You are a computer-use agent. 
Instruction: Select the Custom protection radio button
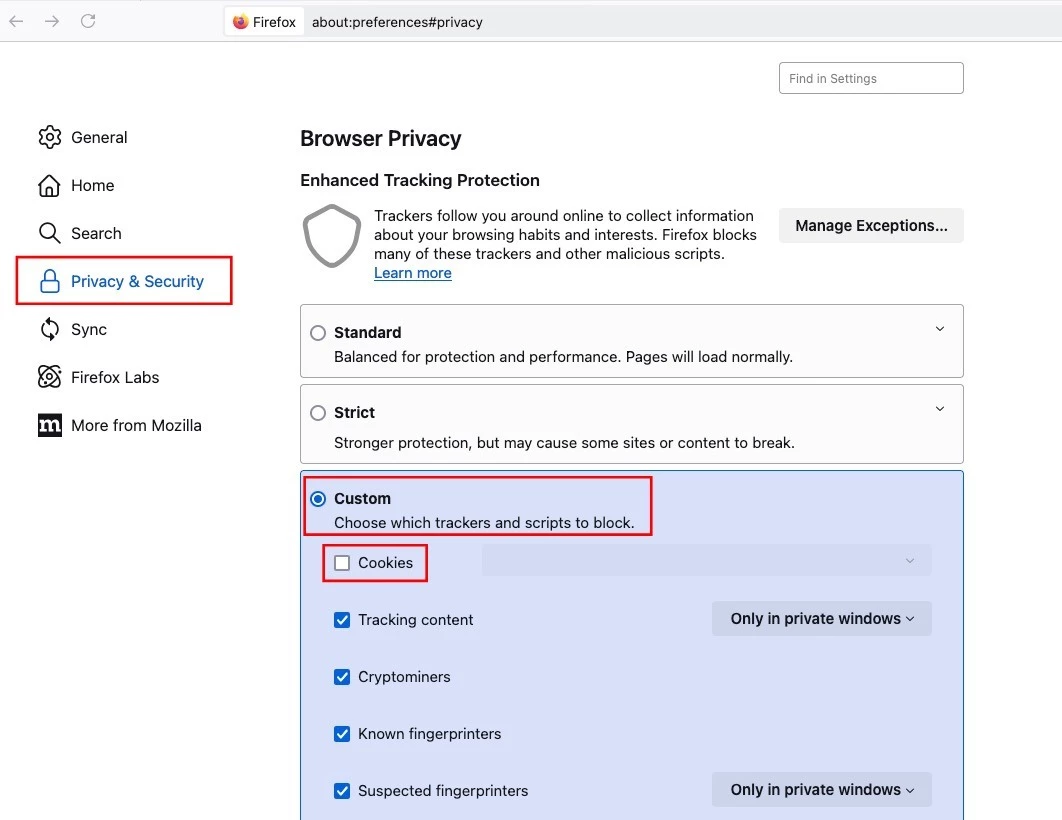(x=318, y=499)
